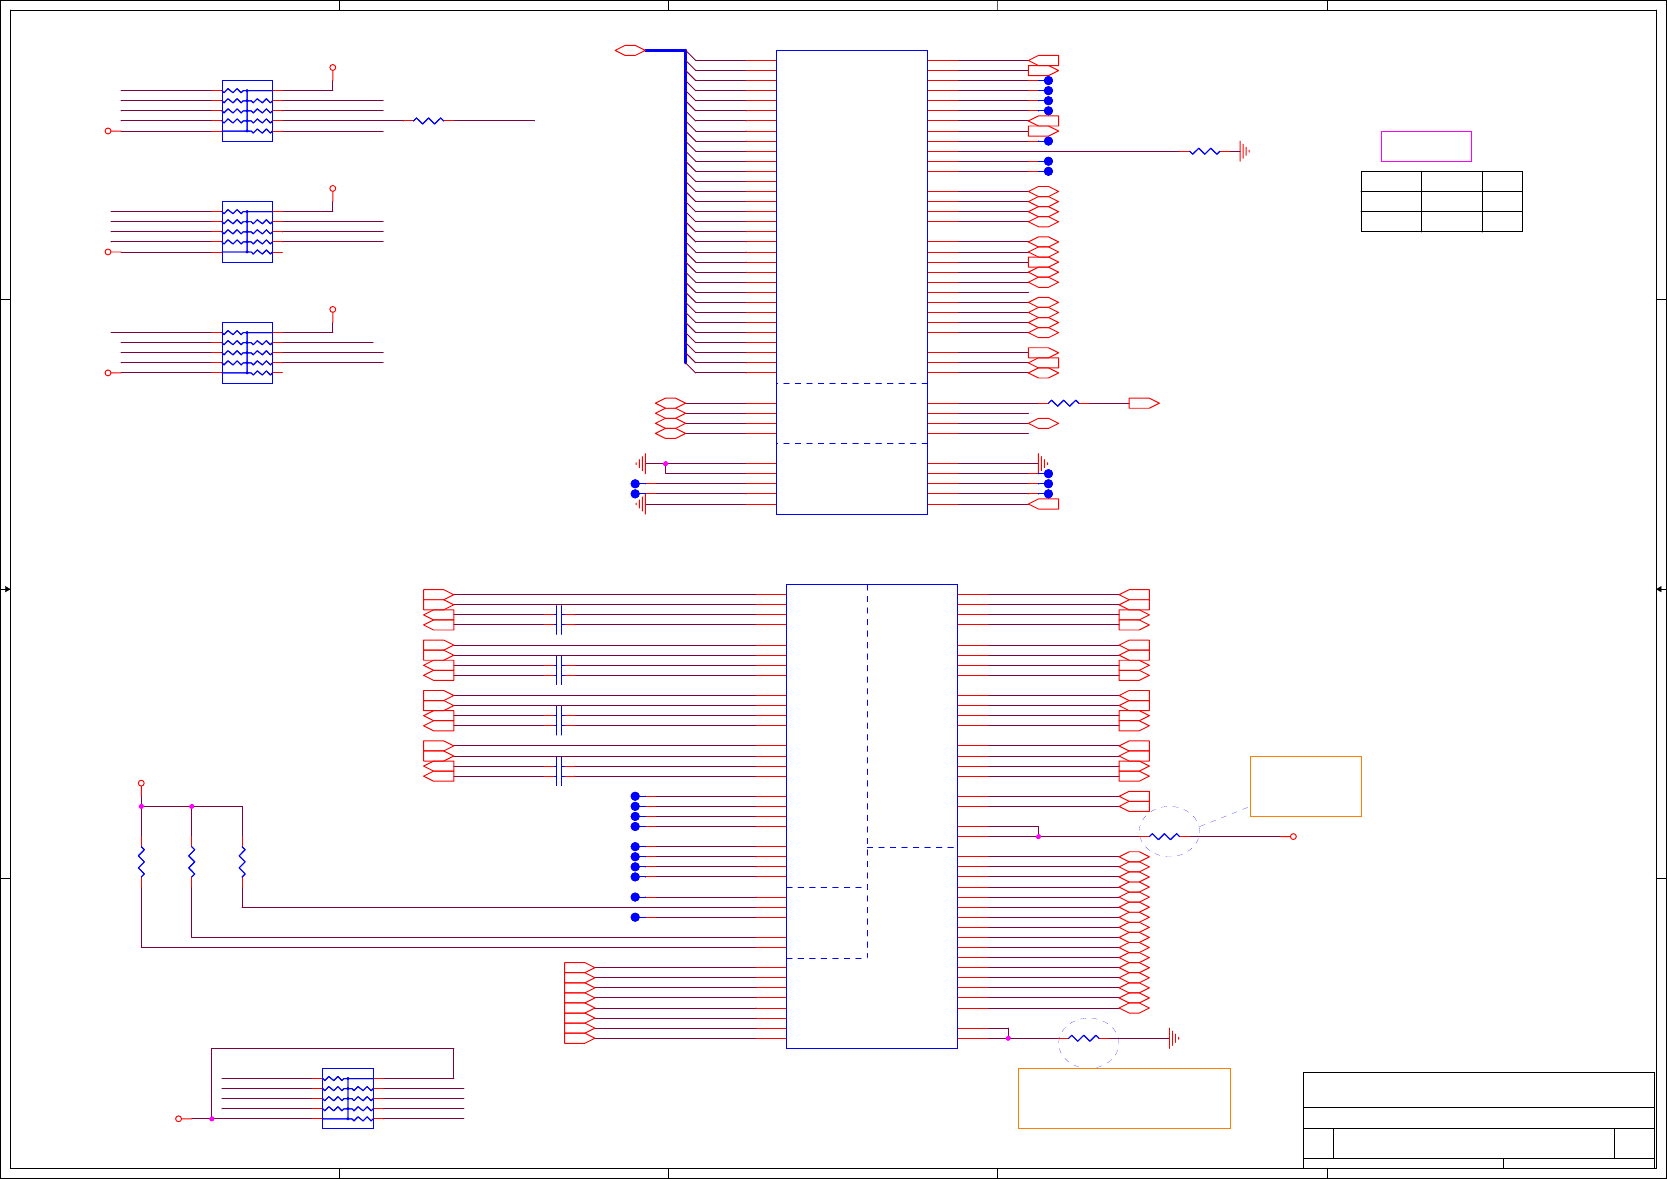
Task: Select resistor inside upper dashed circle
Action: click(1164, 836)
